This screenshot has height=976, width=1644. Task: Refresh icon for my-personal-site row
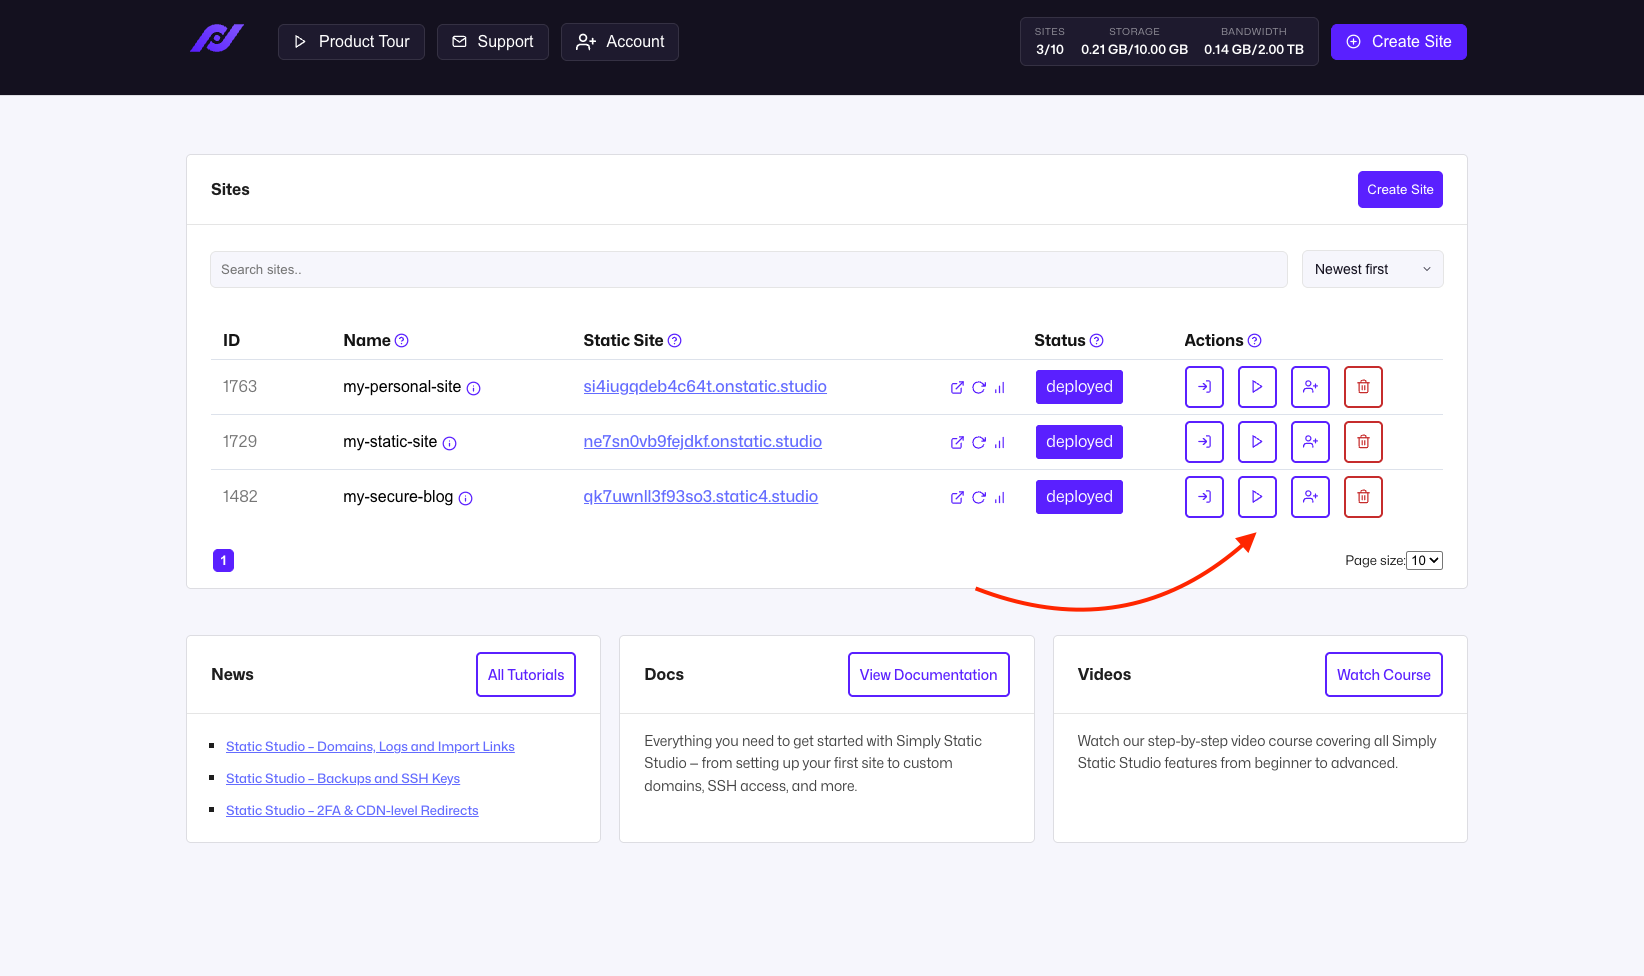[979, 388]
